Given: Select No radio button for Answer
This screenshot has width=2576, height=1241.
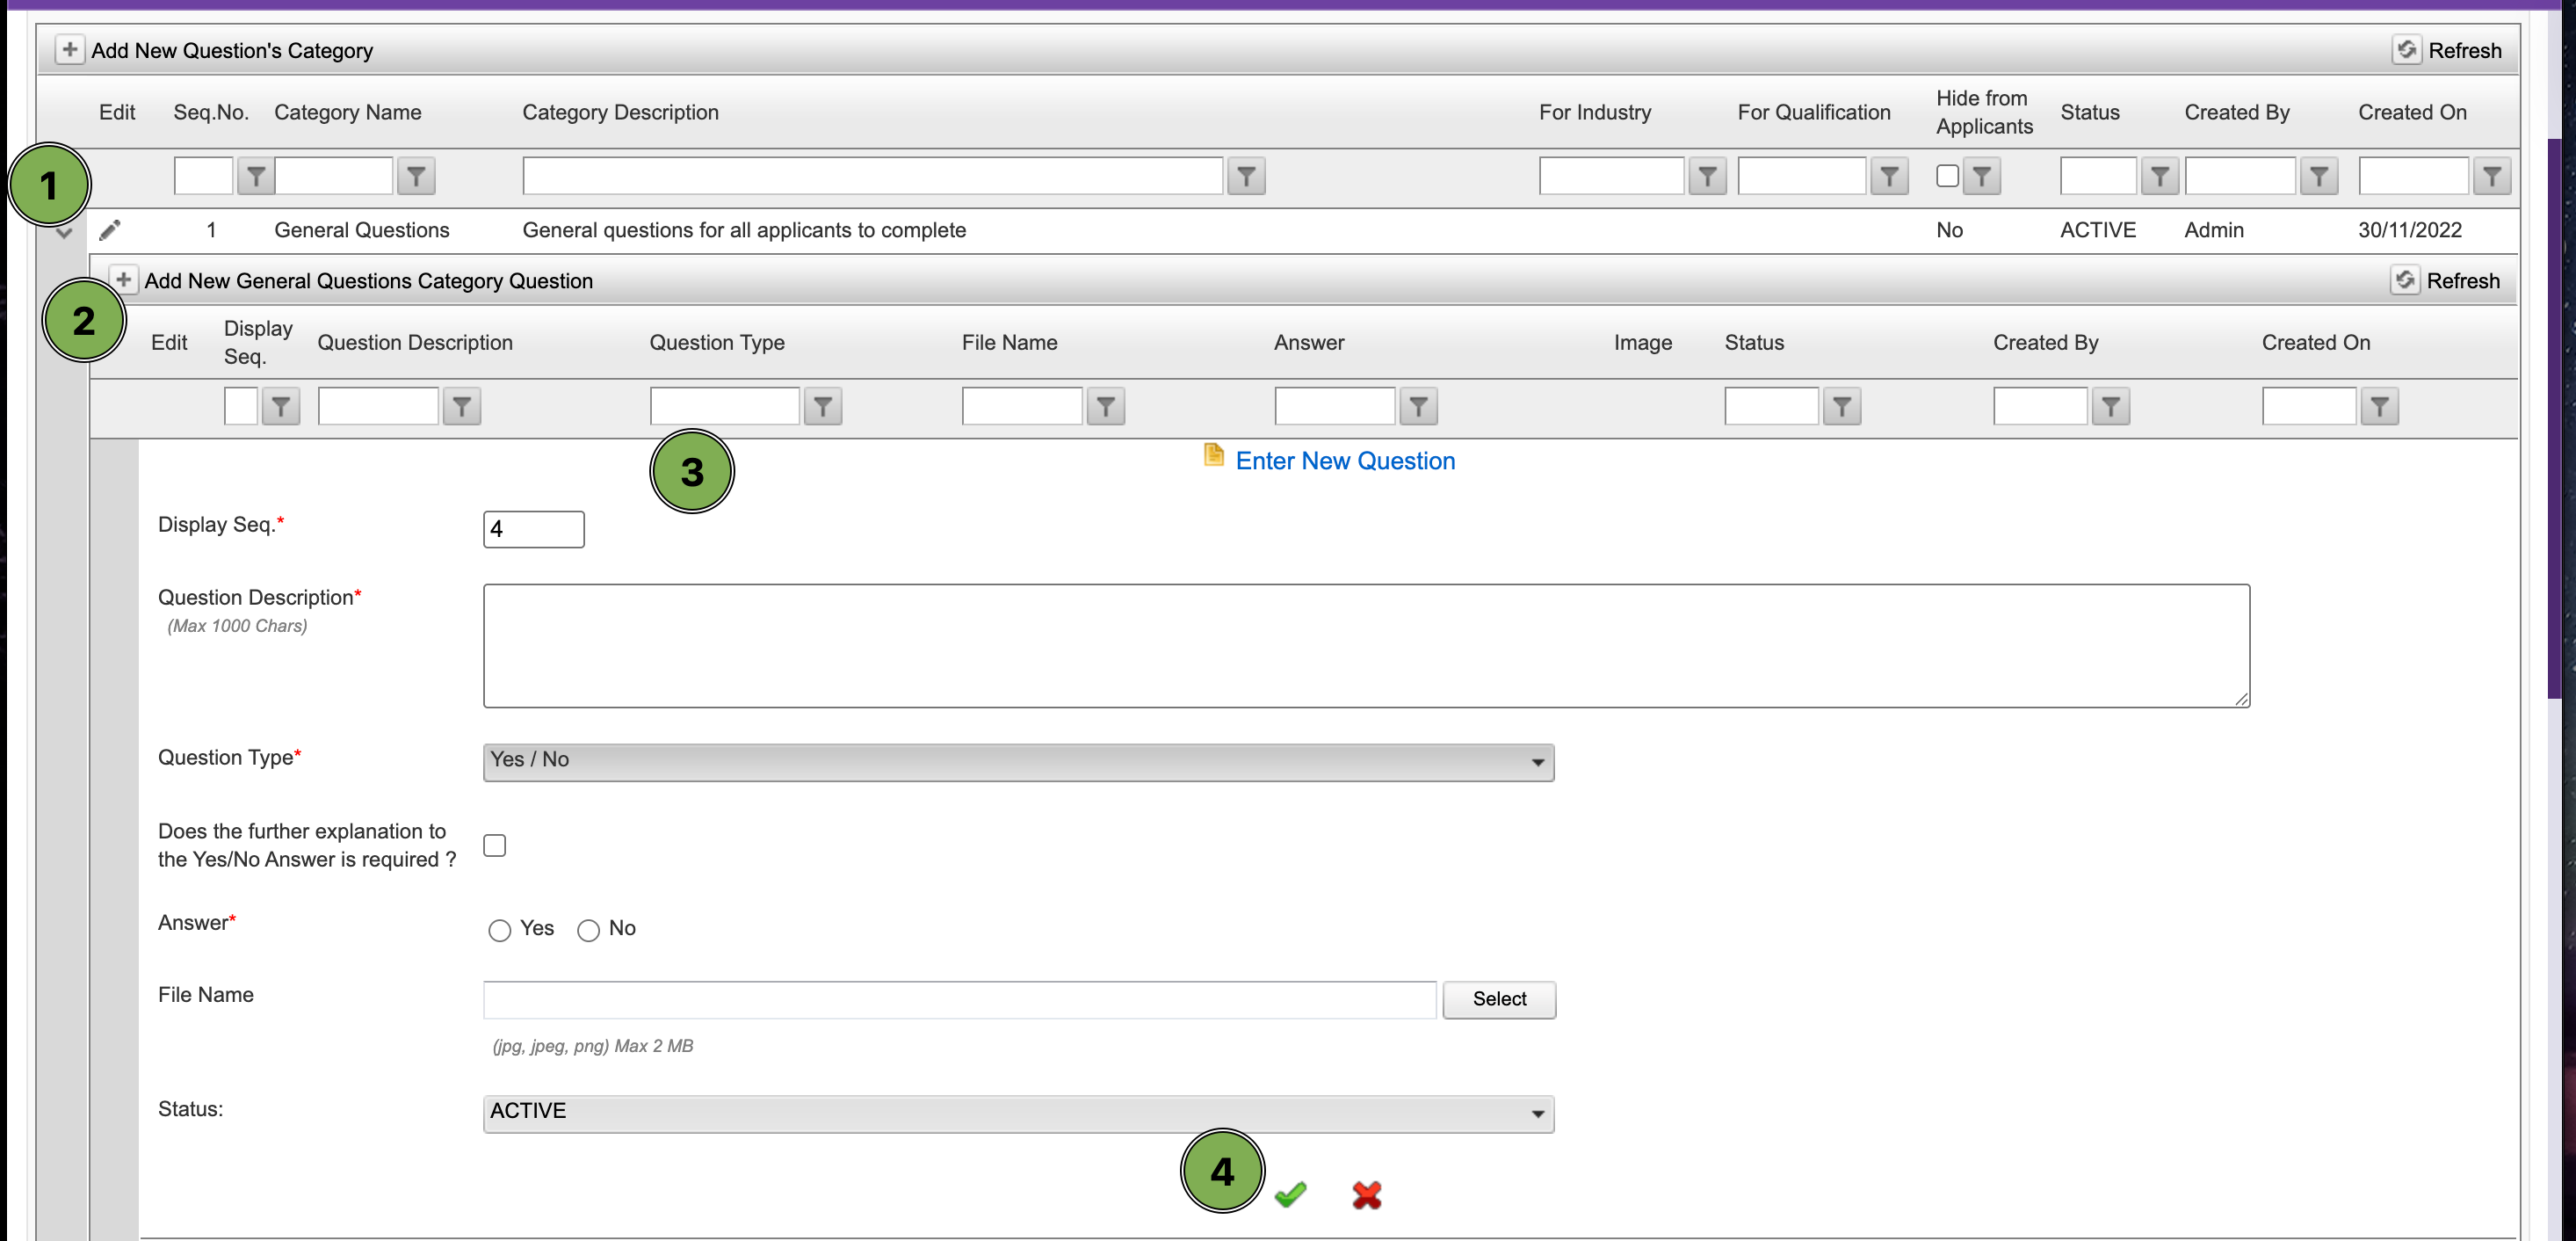Looking at the screenshot, I should [588, 931].
